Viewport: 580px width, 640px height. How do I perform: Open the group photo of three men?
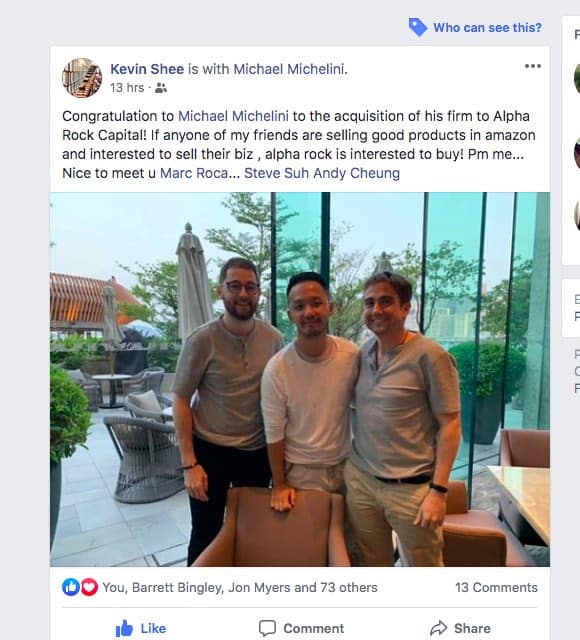[300, 379]
